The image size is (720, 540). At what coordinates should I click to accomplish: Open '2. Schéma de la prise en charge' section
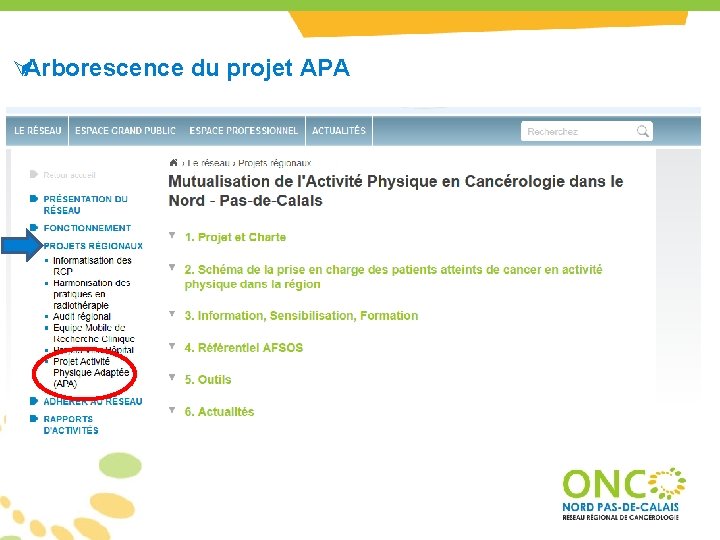pos(393,277)
